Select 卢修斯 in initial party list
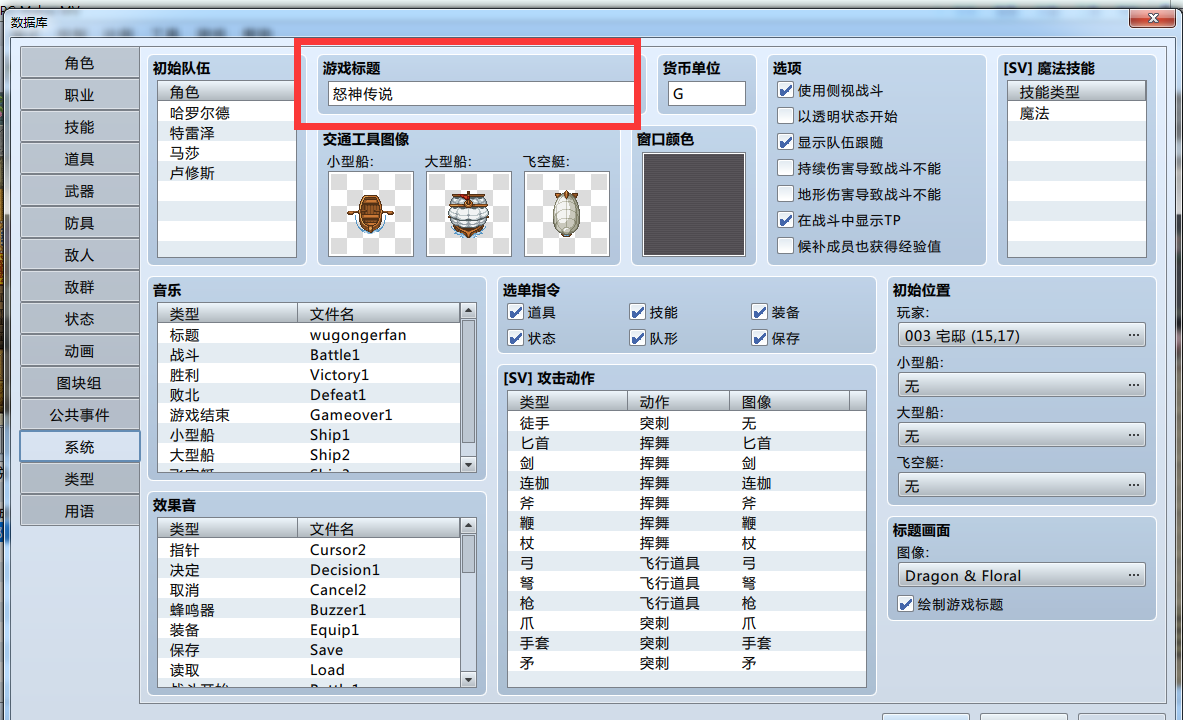 pyautogui.click(x=226, y=173)
